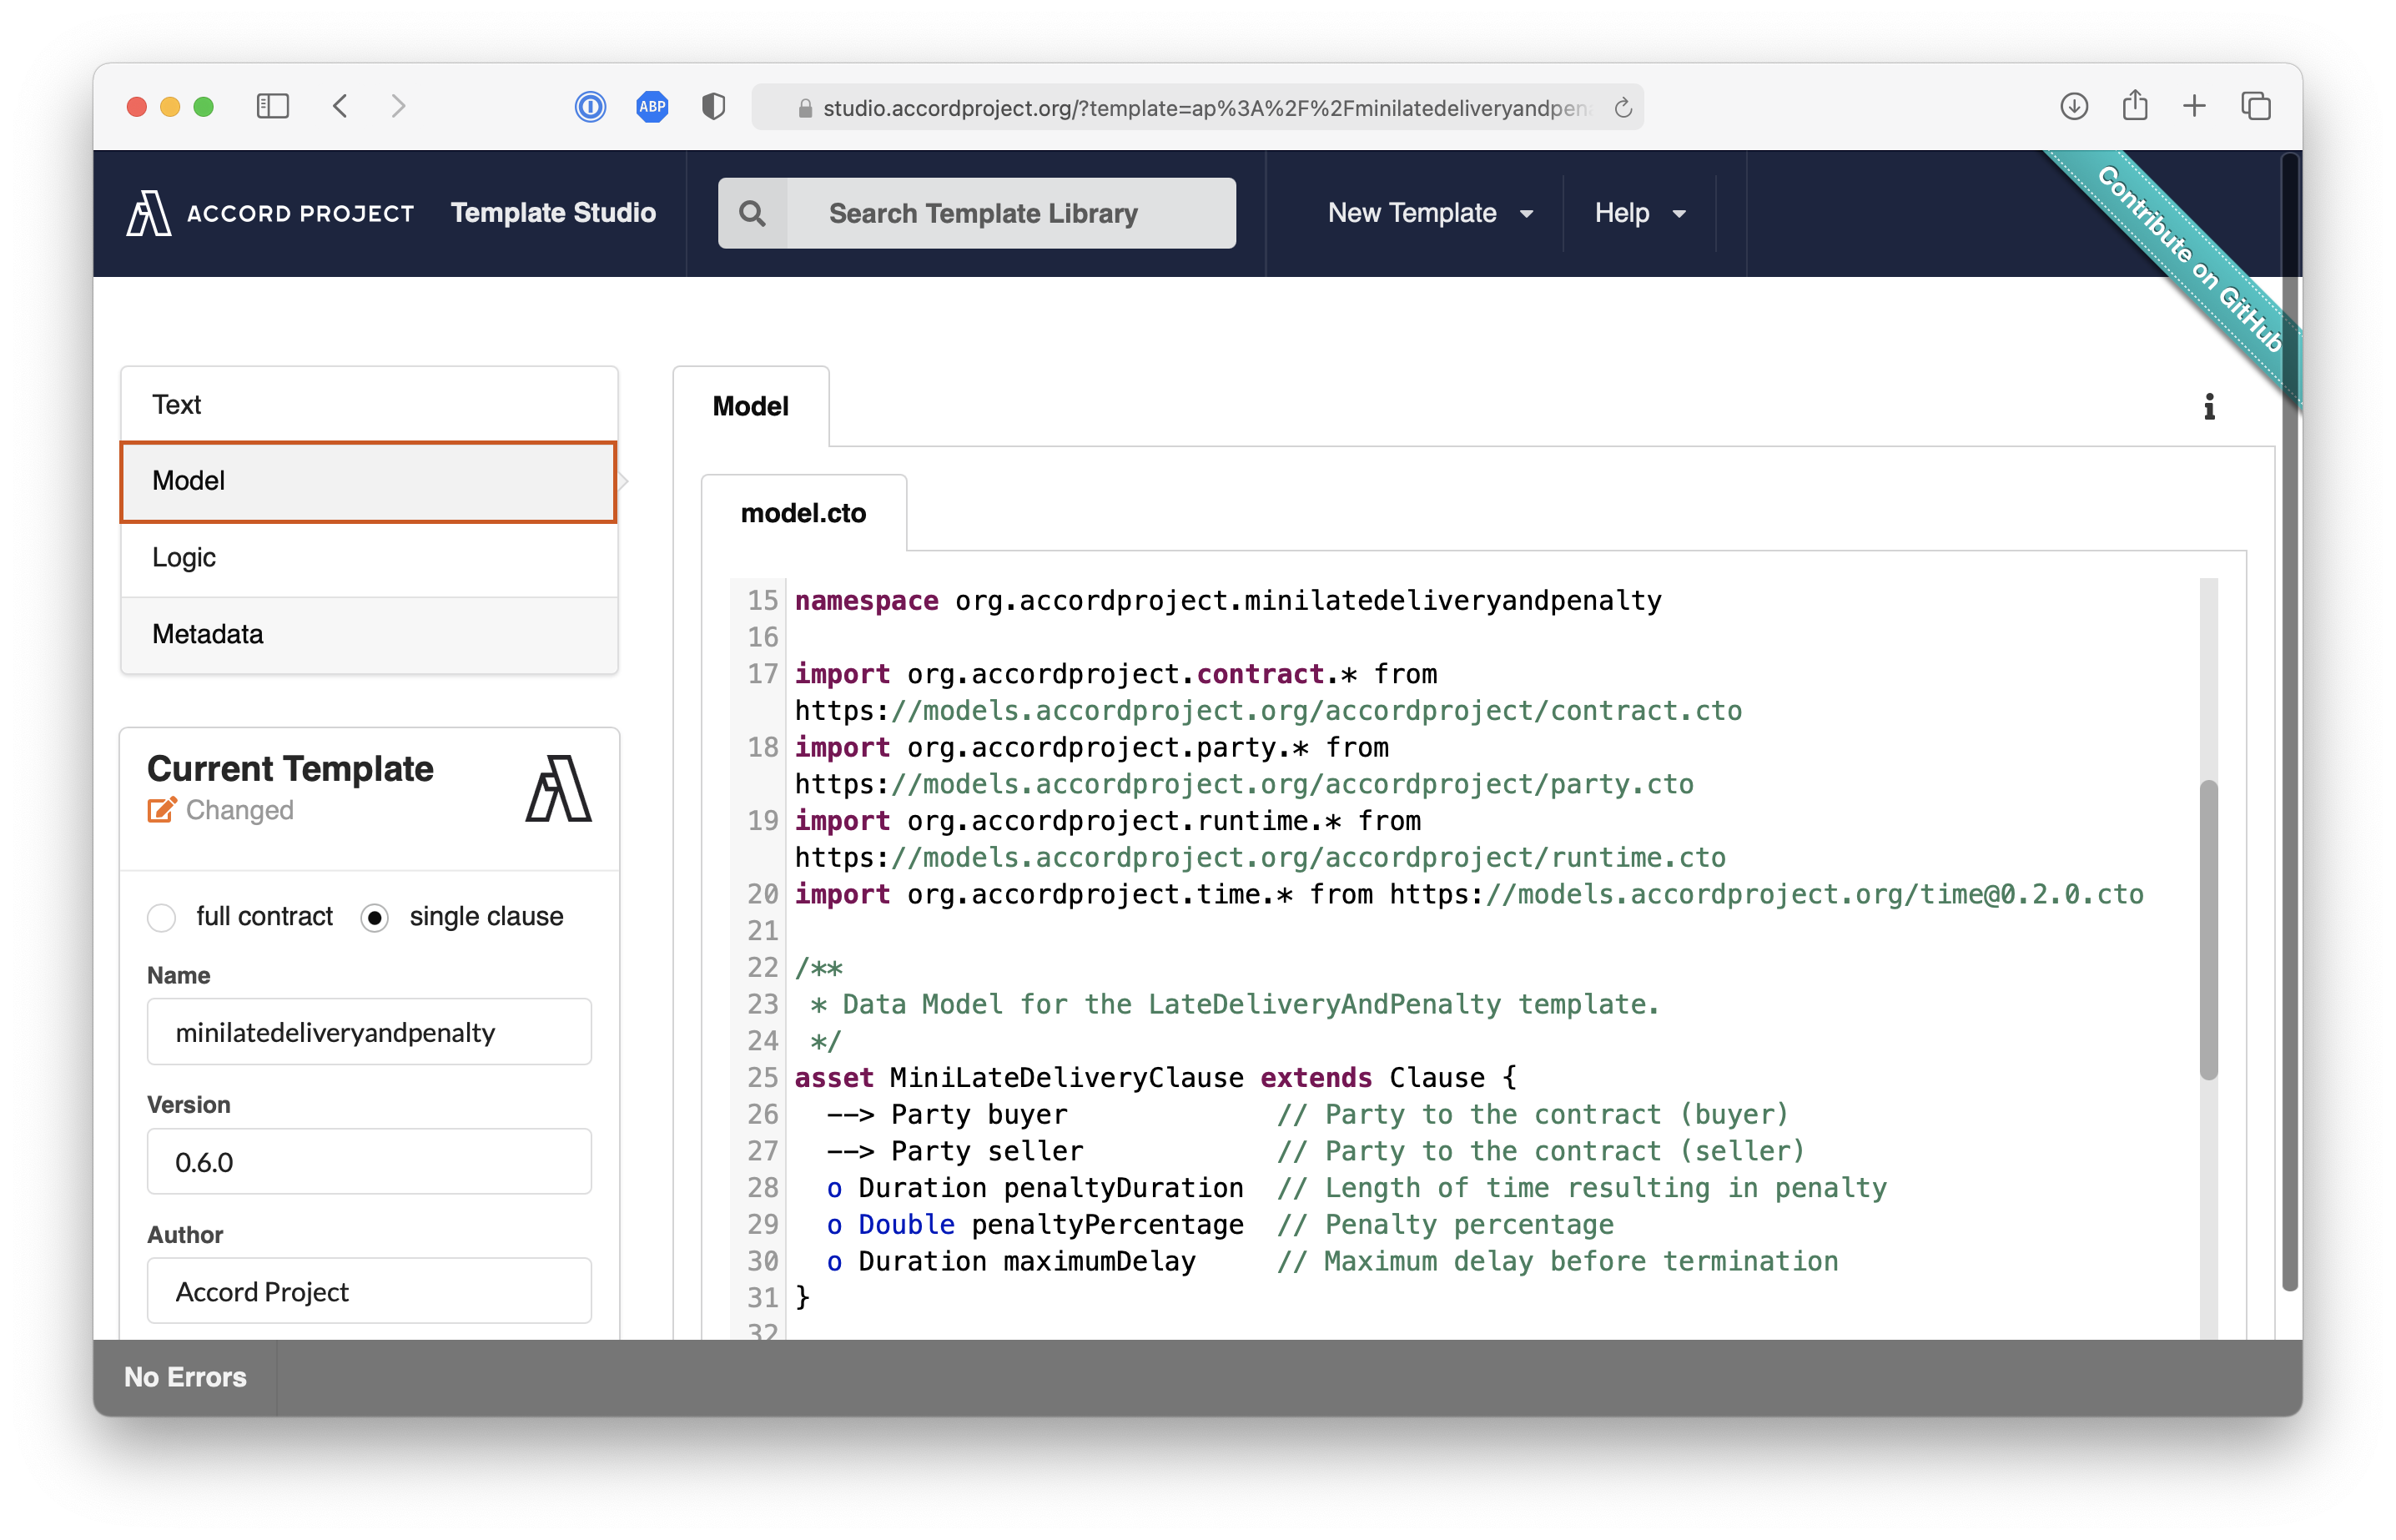Toggle Safari sidebar icon
2396x1540 pixels.
272,106
